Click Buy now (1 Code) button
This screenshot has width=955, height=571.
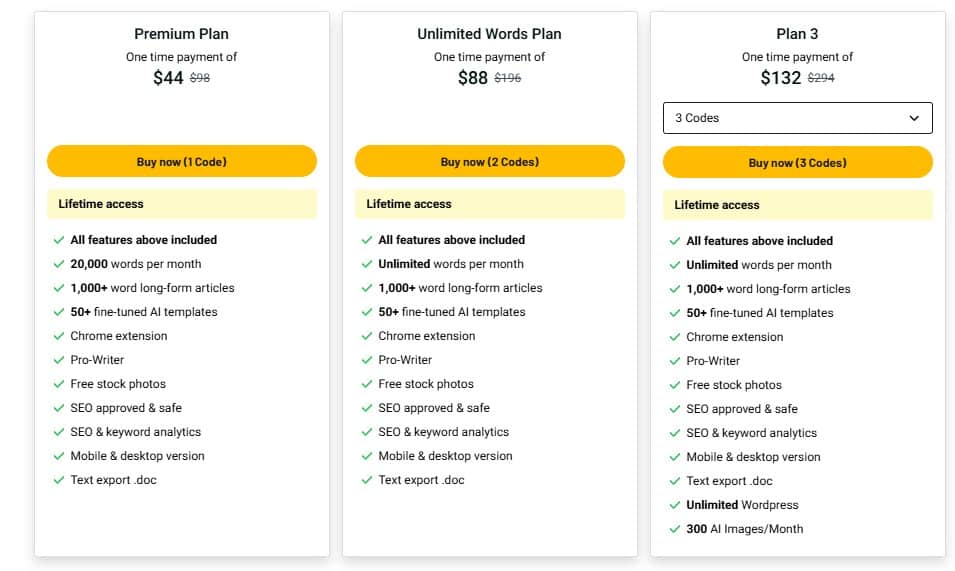[181, 162]
